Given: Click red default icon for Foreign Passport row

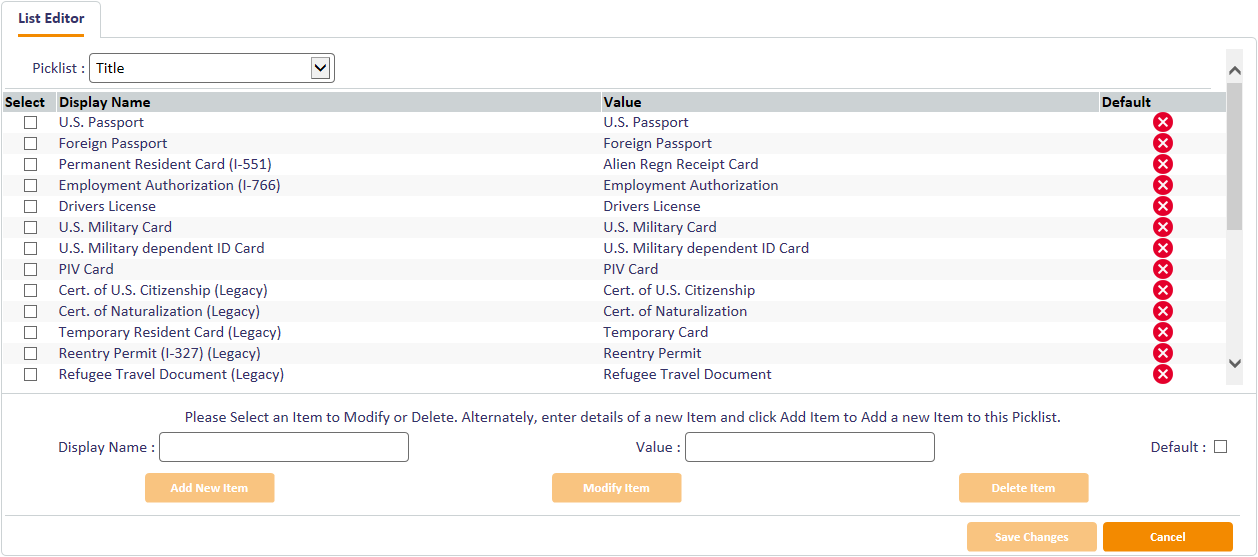Looking at the screenshot, I should click(1163, 143).
